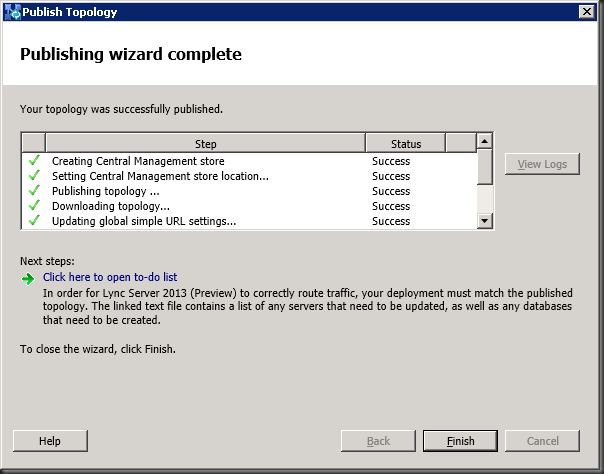Viewport: 604px width, 474px height.
Task: Open the Help for this wizard
Action: click(50, 441)
